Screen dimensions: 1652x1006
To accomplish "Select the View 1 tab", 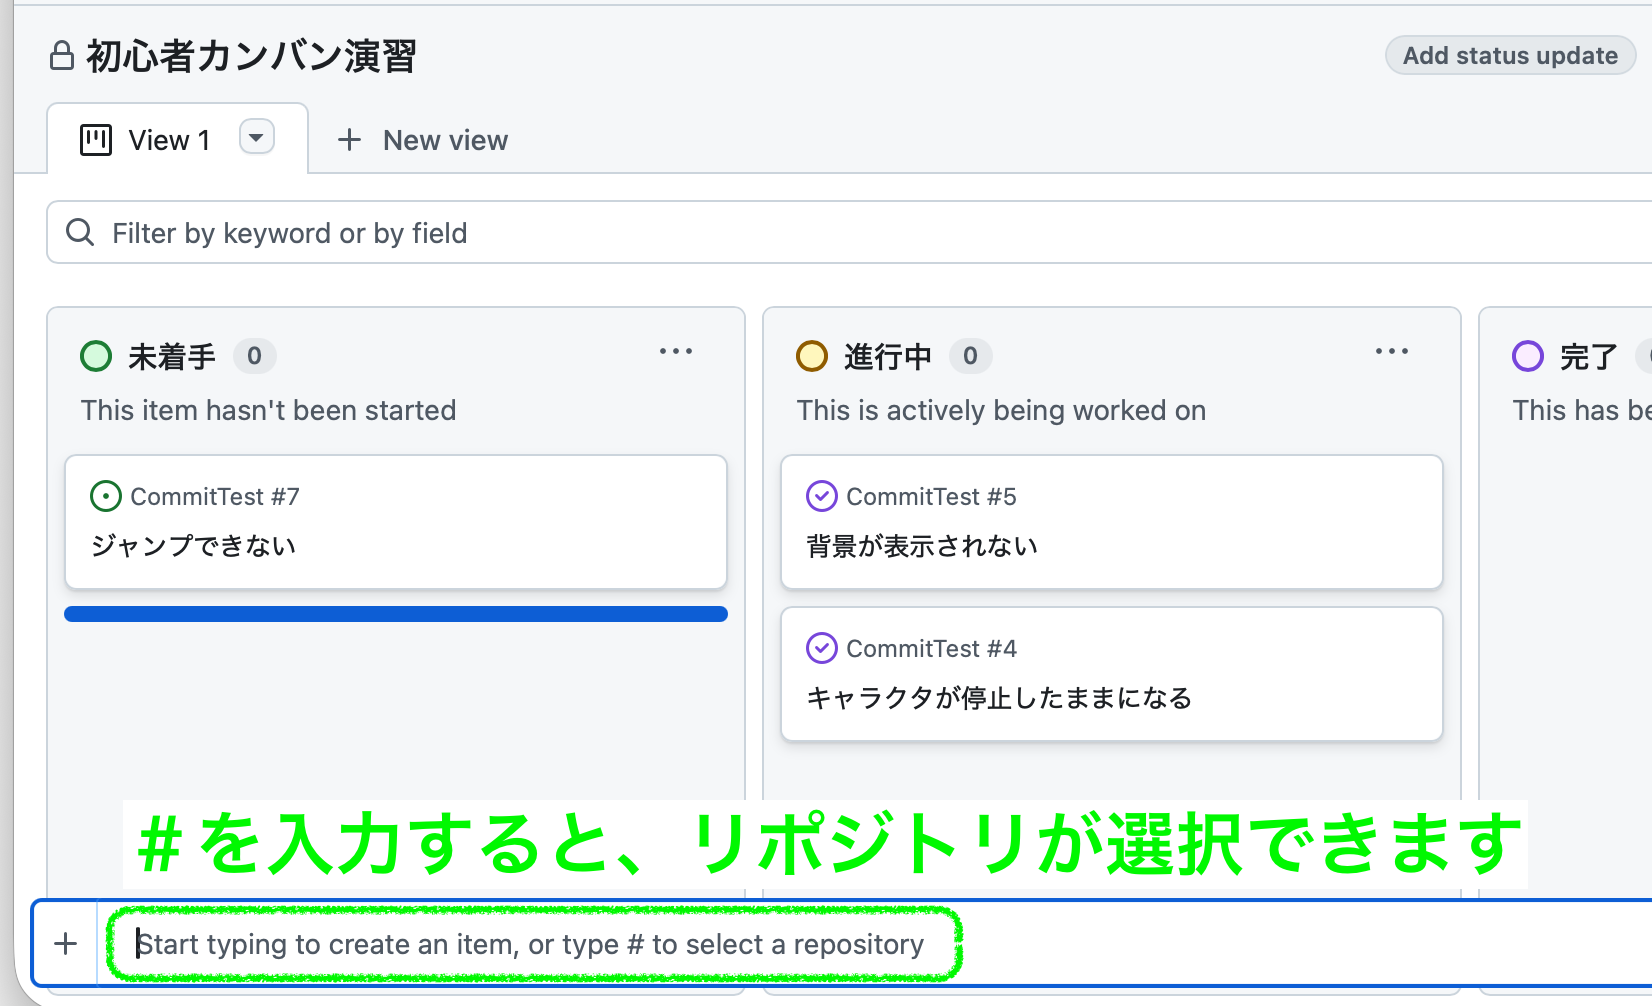I will coord(169,140).
